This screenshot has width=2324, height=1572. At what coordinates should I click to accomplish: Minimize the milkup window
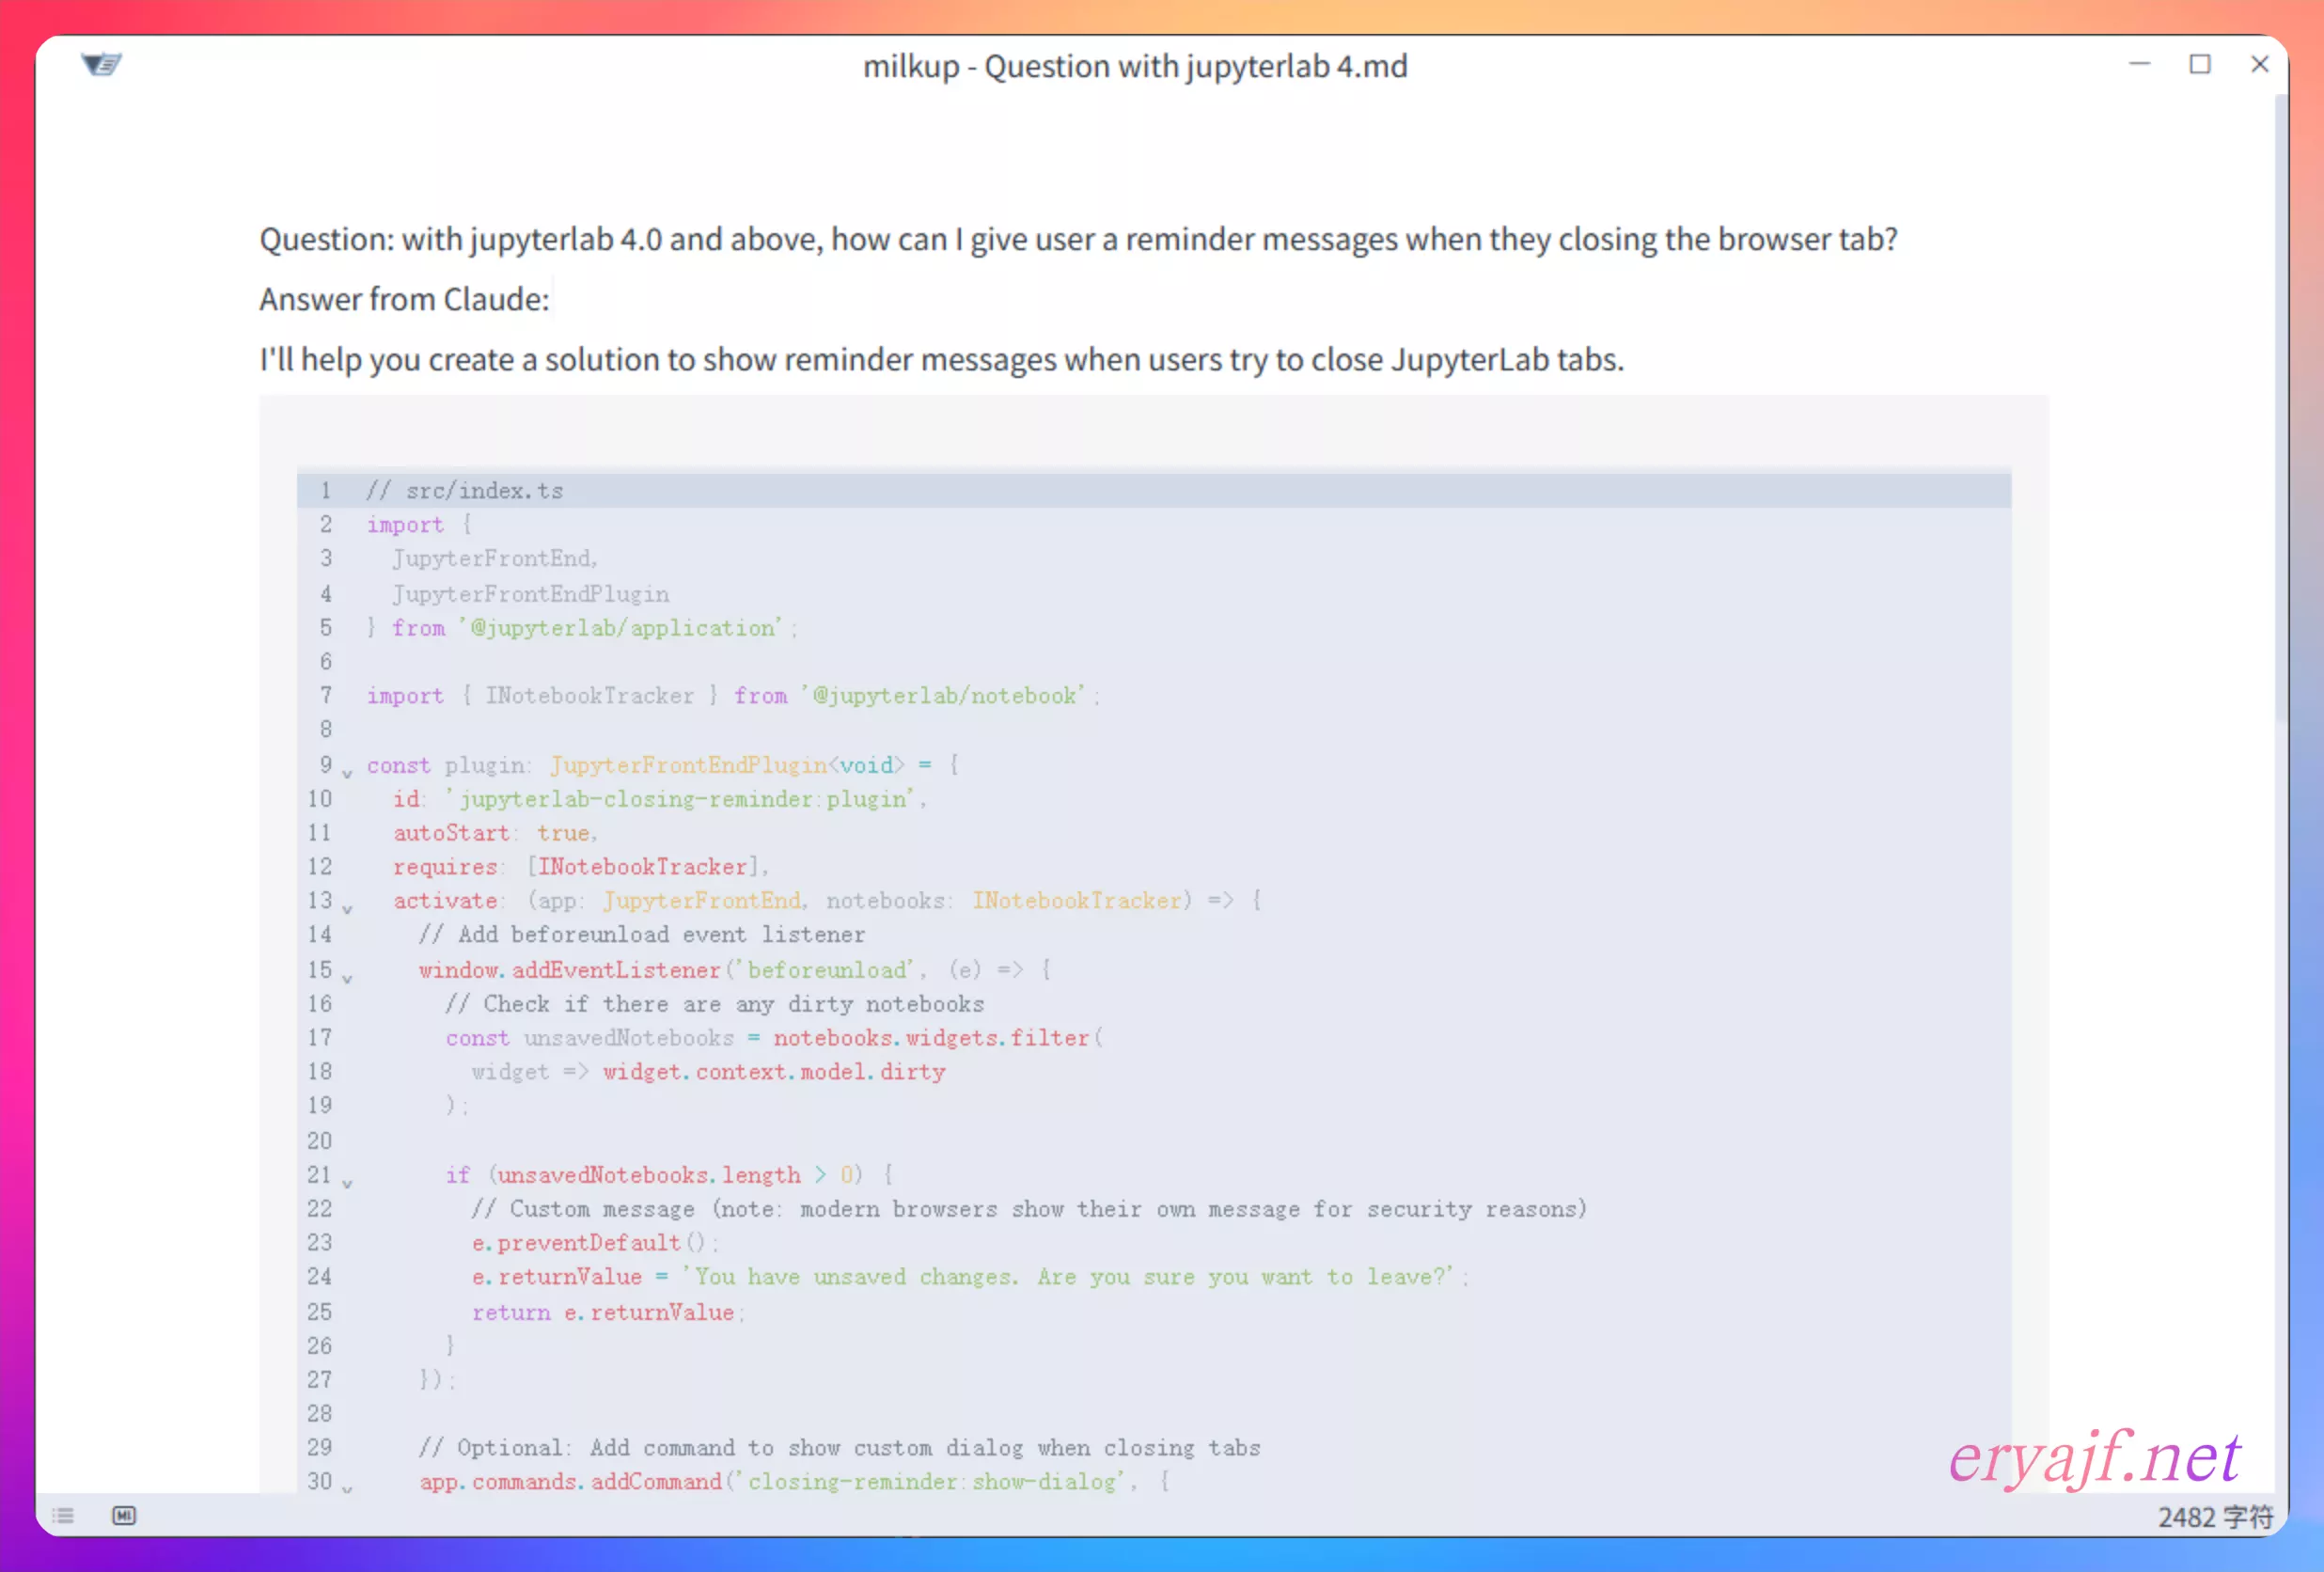2139,65
